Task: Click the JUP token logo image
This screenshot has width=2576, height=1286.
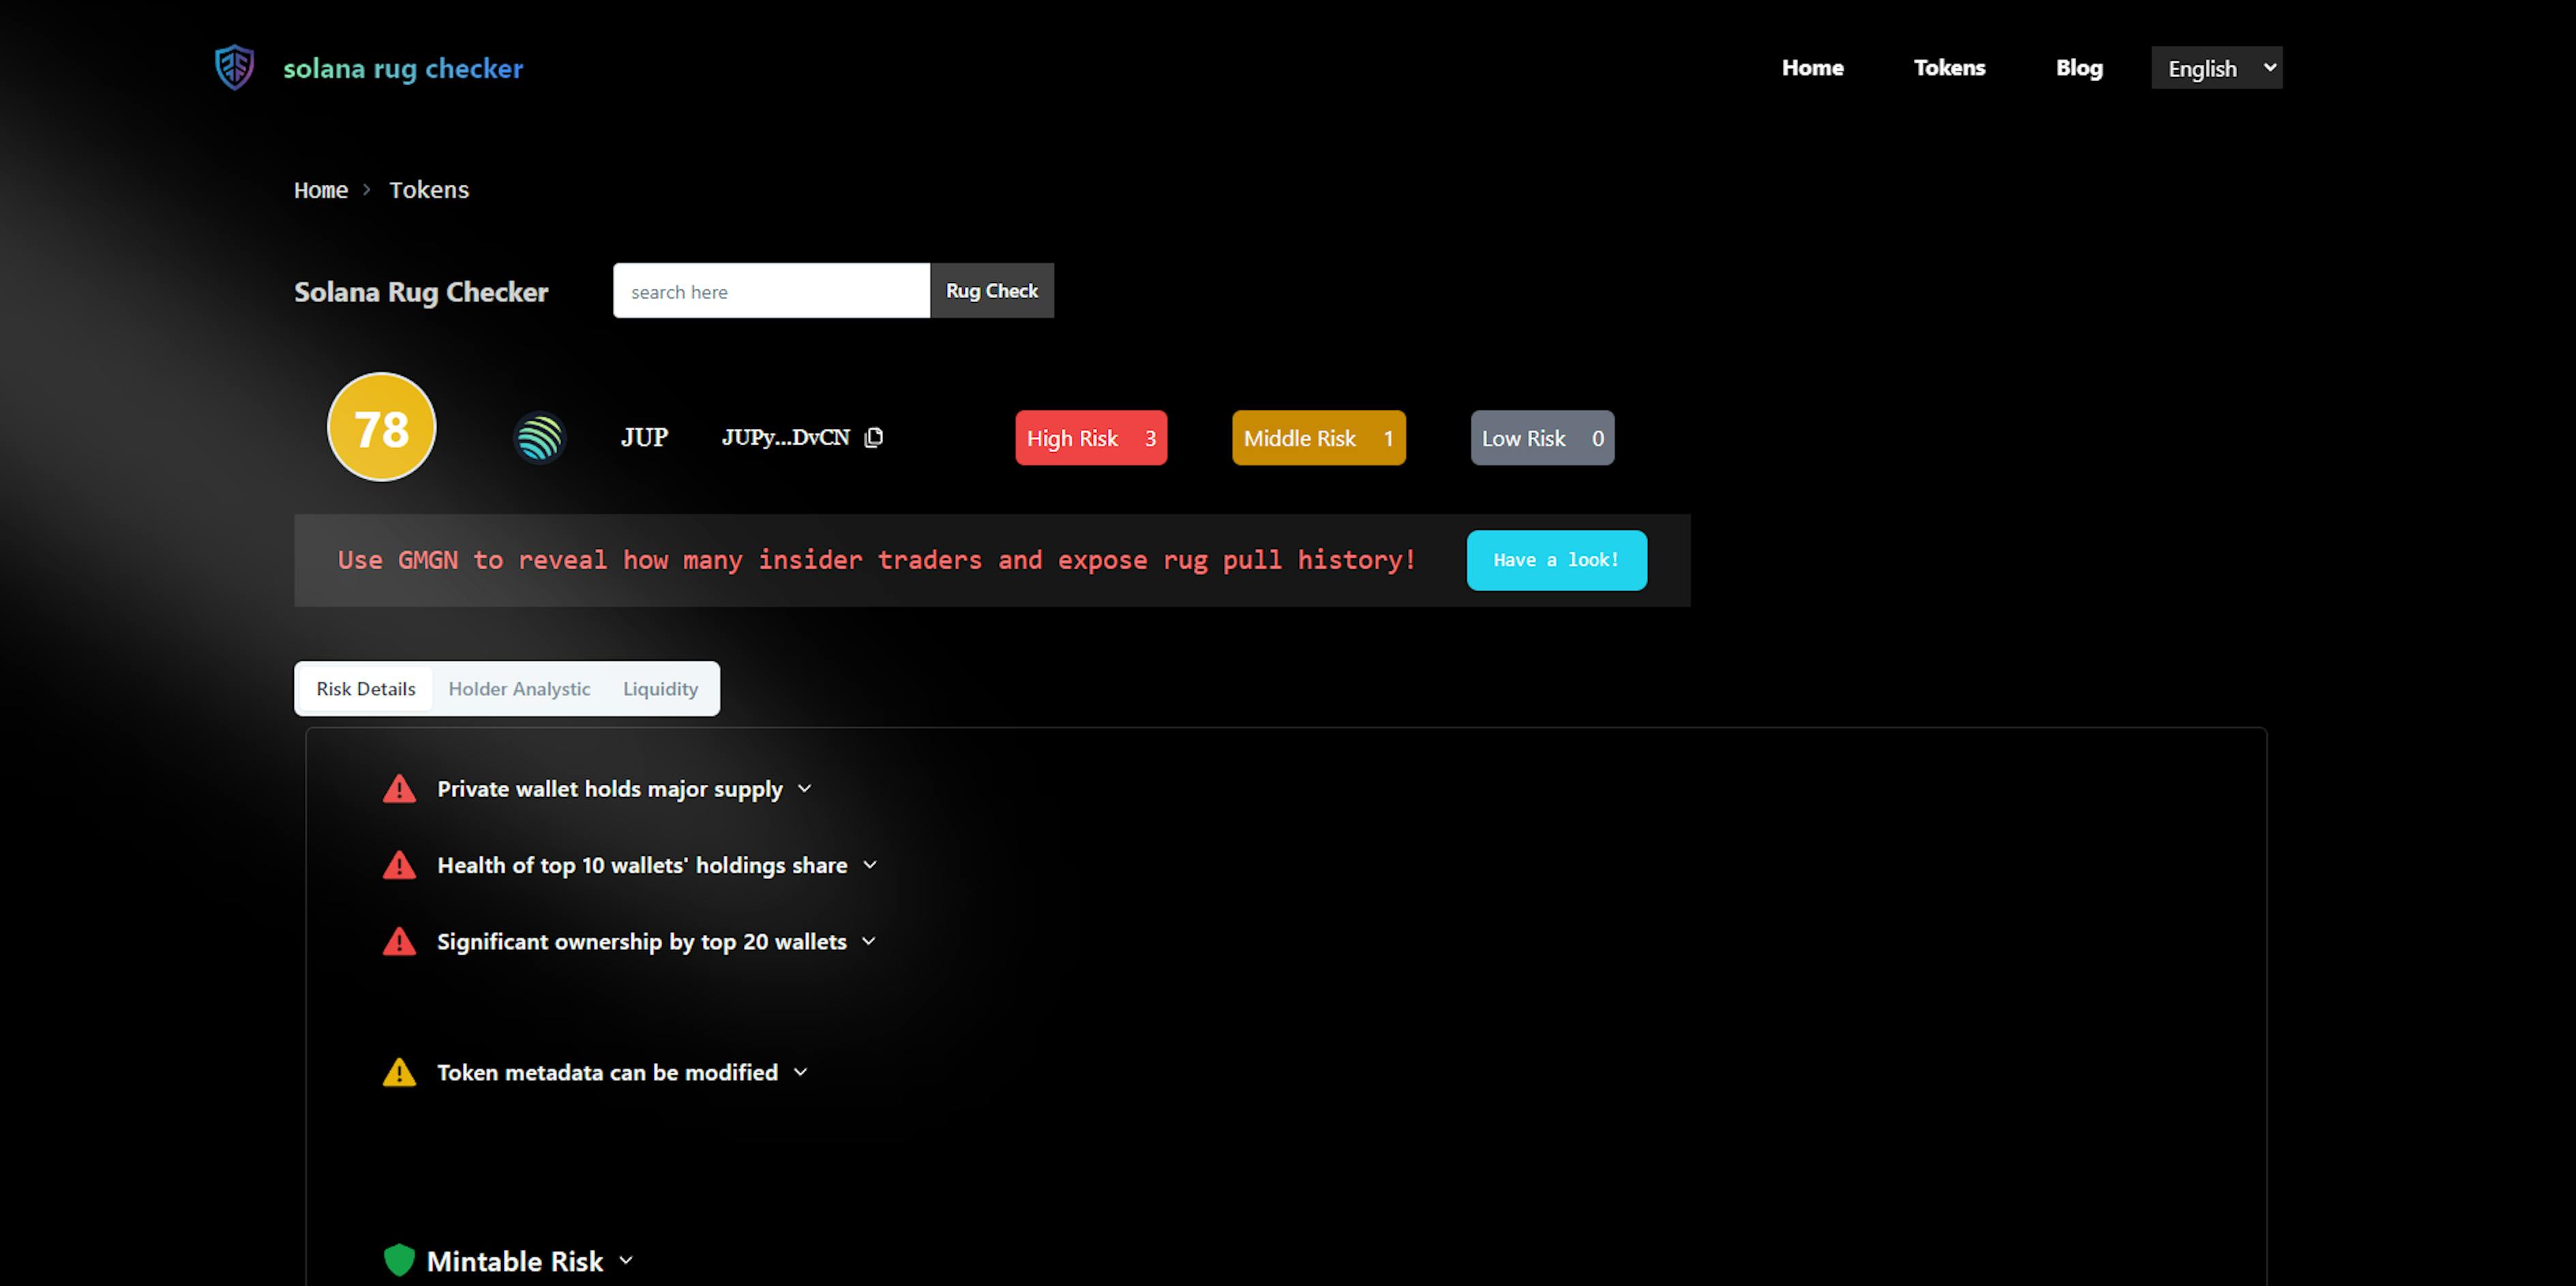Action: (539, 438)
